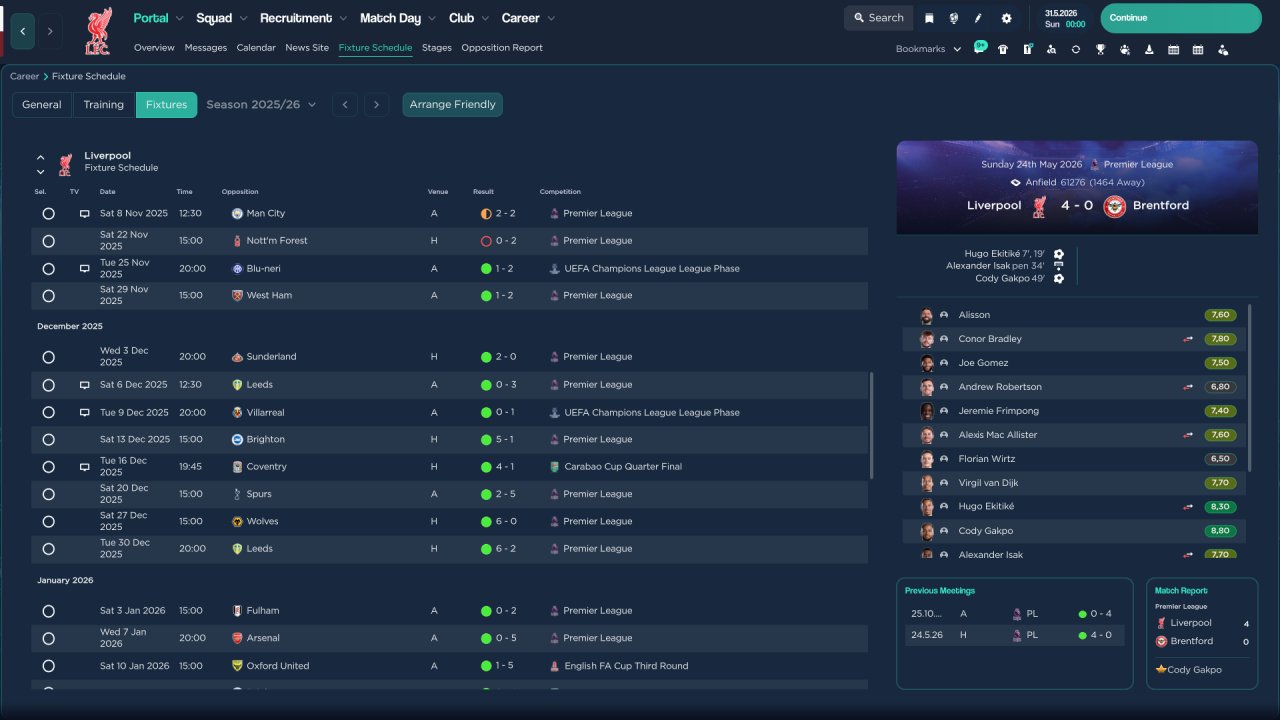Select the Coventry fixture radio button

(48, 467)
